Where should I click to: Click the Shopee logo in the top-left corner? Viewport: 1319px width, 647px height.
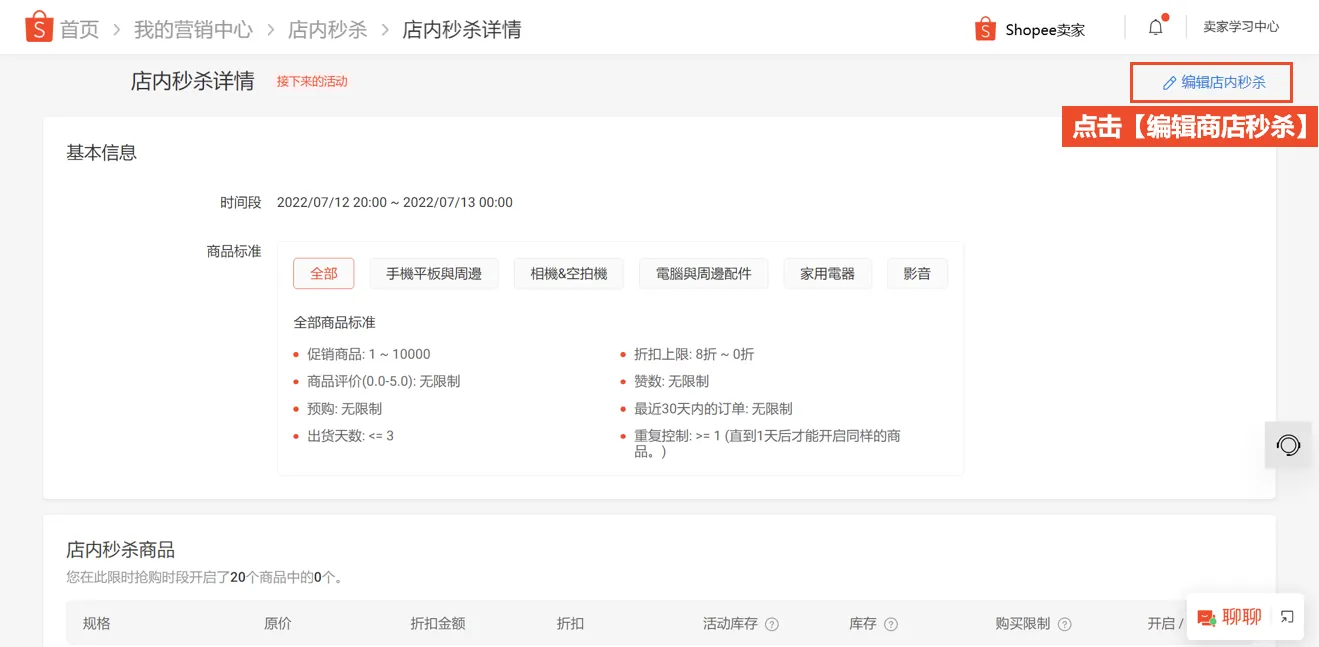pos(39,28)
